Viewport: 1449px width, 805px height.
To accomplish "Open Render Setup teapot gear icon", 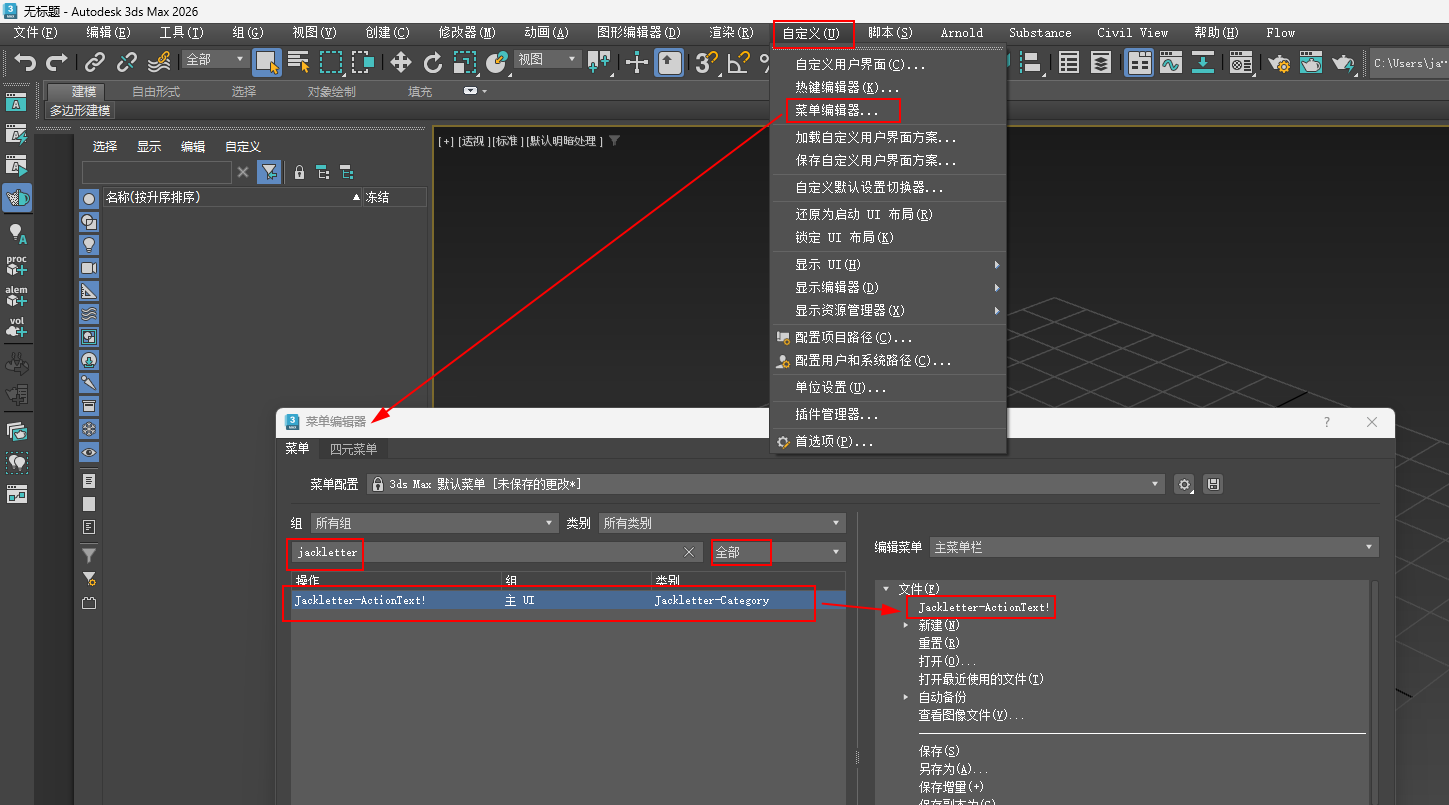I will tap(1279, 63).
